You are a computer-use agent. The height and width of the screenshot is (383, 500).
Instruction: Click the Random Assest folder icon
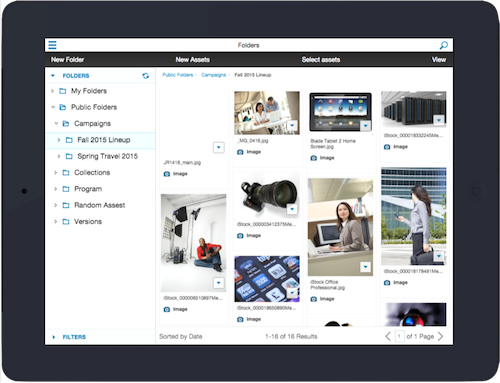tap(66, 205)
